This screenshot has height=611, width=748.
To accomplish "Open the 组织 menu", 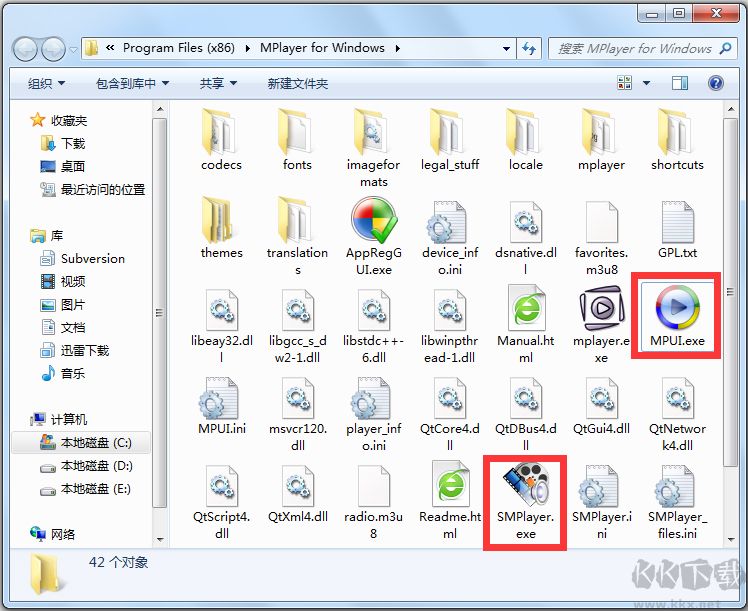I will coord(46,83).
